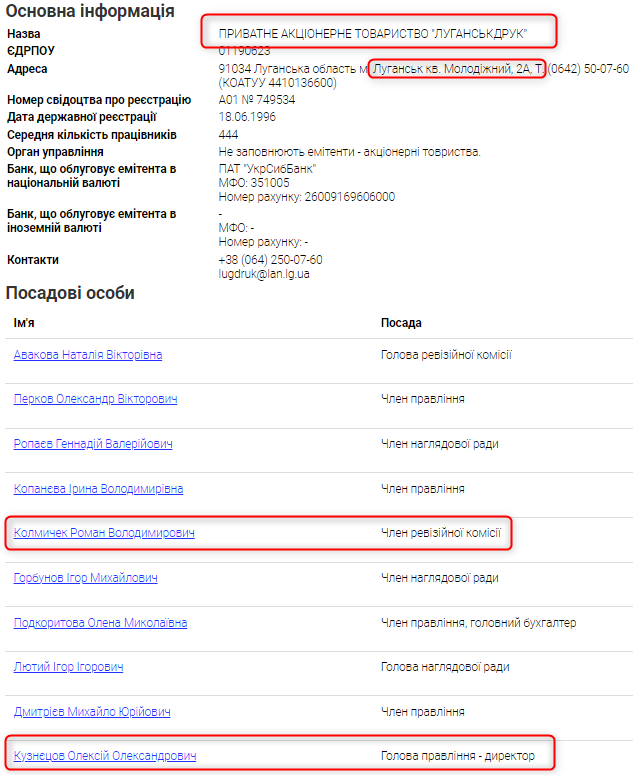Click Горбунов Ігор Михайлович name link
This screenshot has height=775, width=633.
[x=85, y=578]
